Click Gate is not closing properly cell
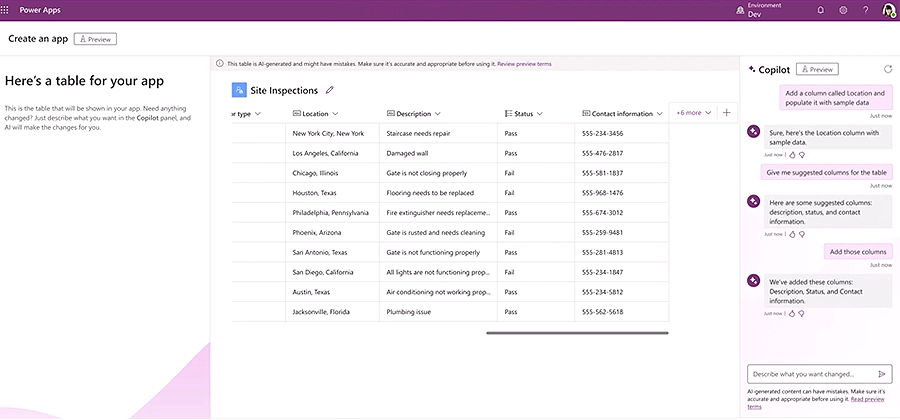Image resolution: width=900 pixels, height=420 pixels. 439,173
